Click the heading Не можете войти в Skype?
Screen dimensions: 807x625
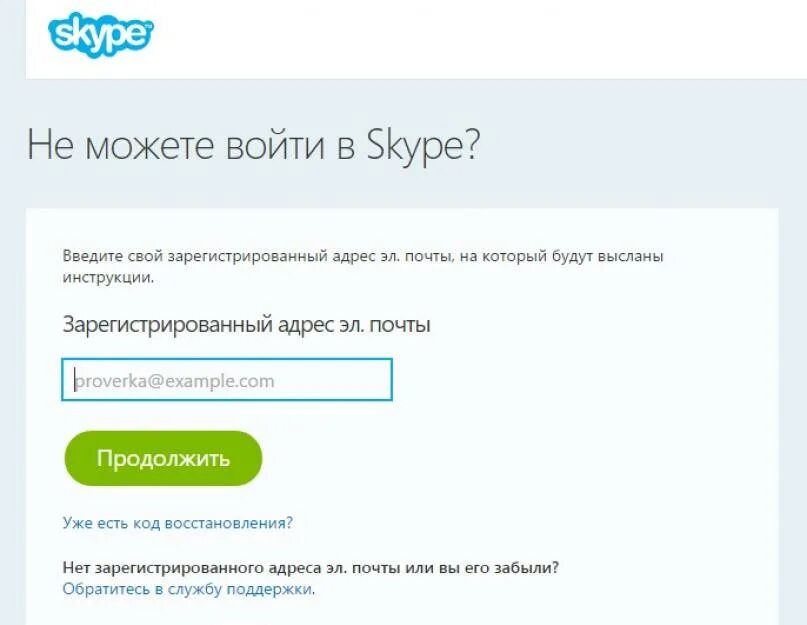point(253,145)
